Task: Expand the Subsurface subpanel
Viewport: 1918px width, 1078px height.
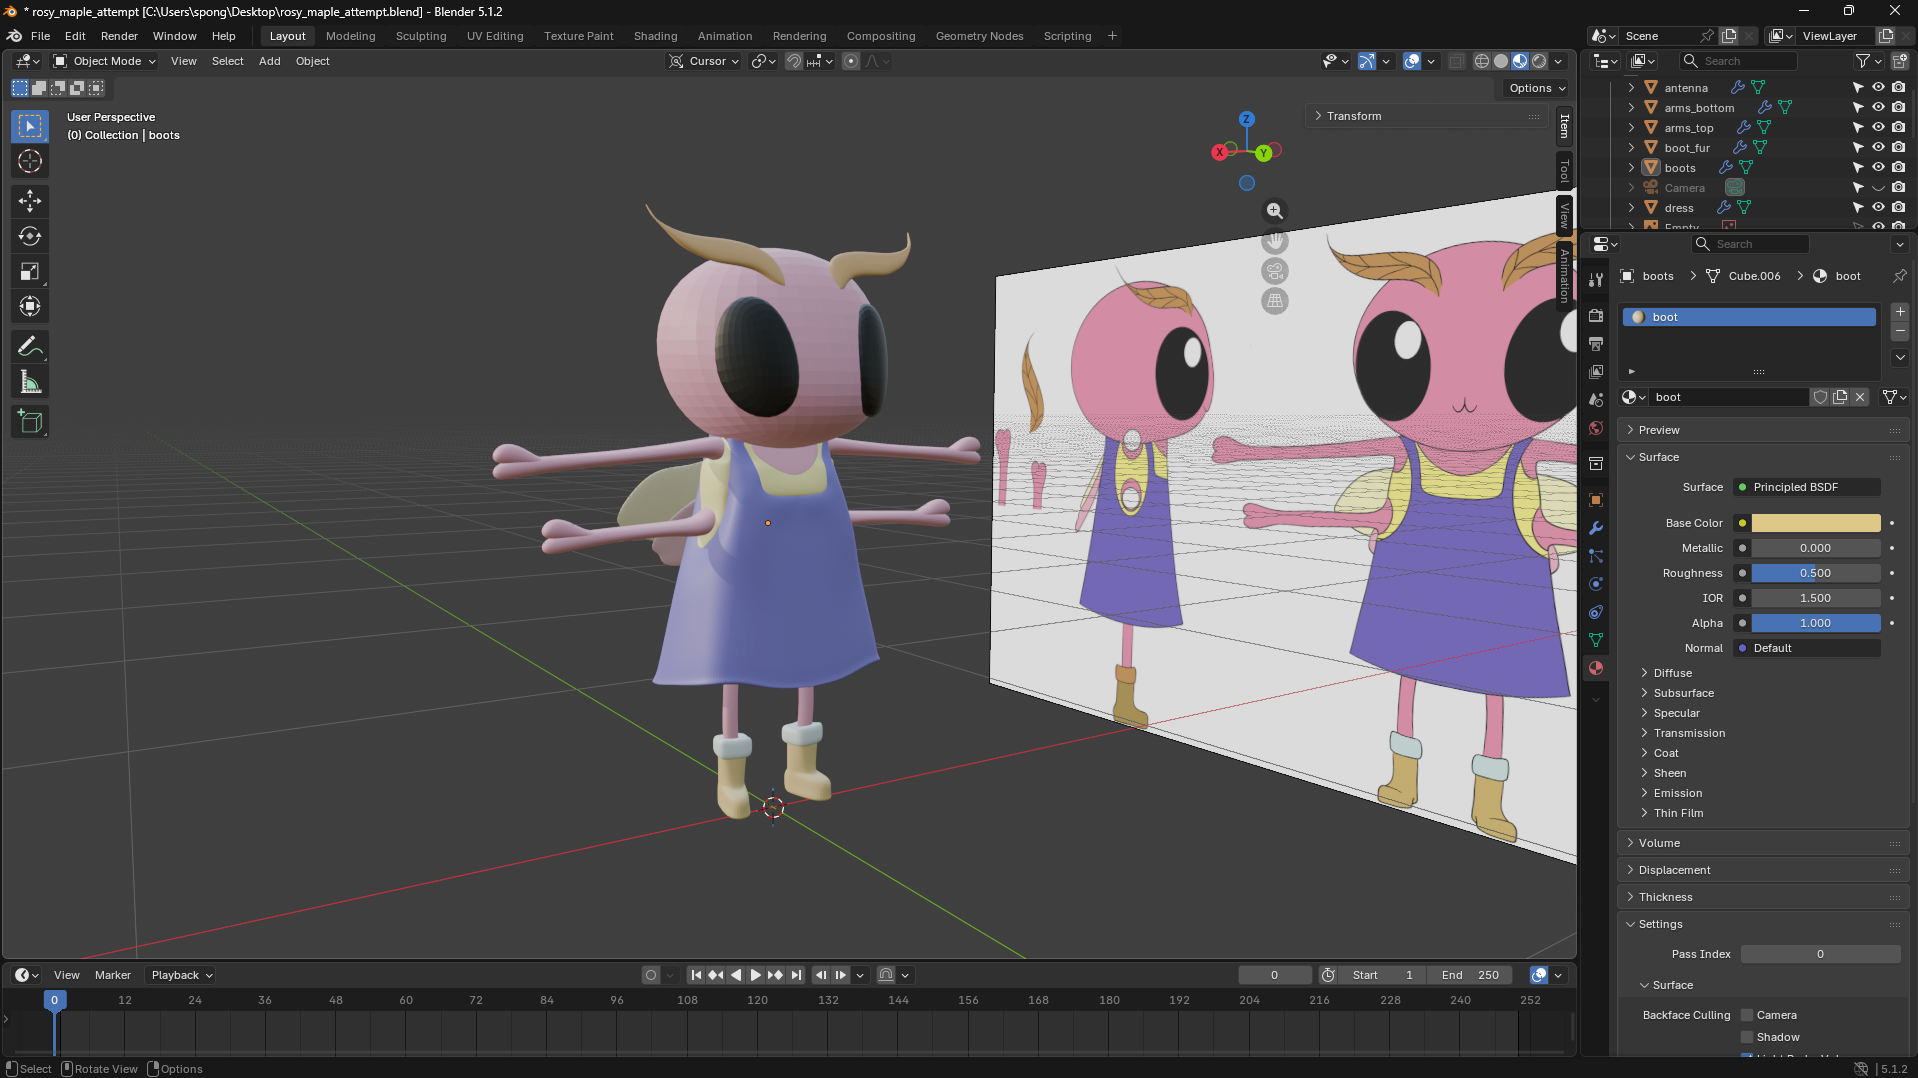Action: point(1684,693)
